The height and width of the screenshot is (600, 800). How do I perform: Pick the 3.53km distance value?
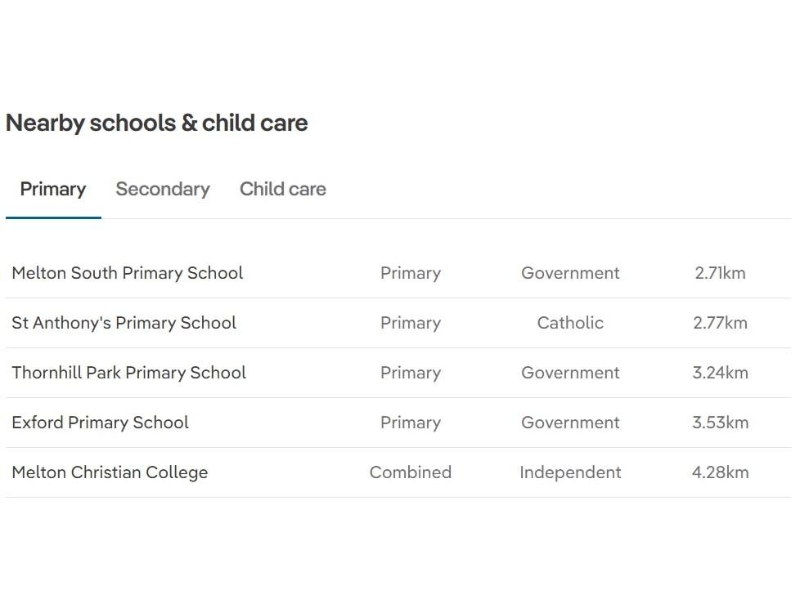720,422
